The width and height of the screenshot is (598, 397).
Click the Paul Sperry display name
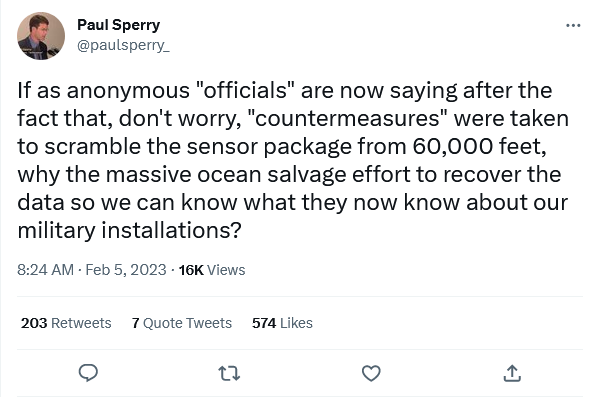119,25
